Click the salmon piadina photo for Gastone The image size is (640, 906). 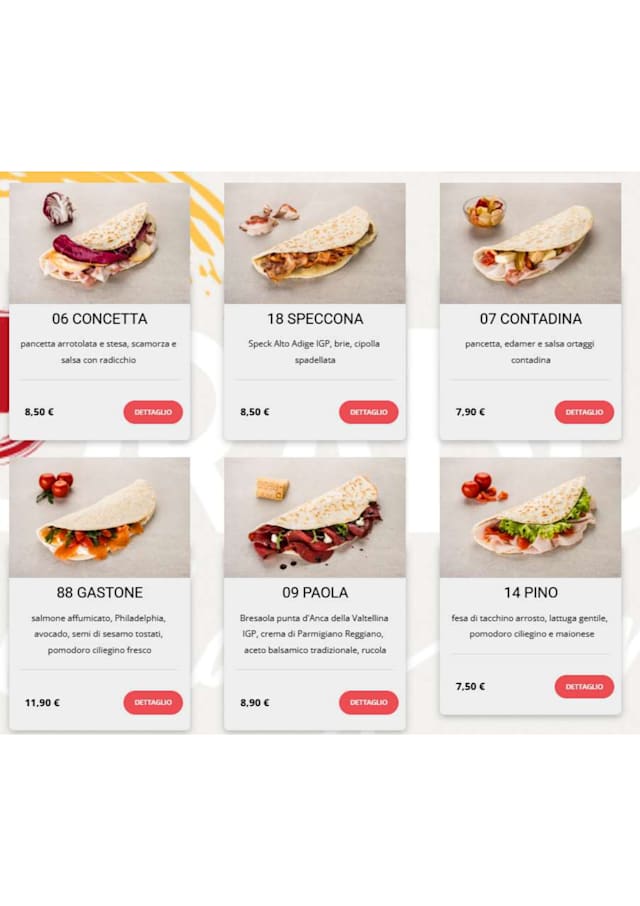(100, 517)
